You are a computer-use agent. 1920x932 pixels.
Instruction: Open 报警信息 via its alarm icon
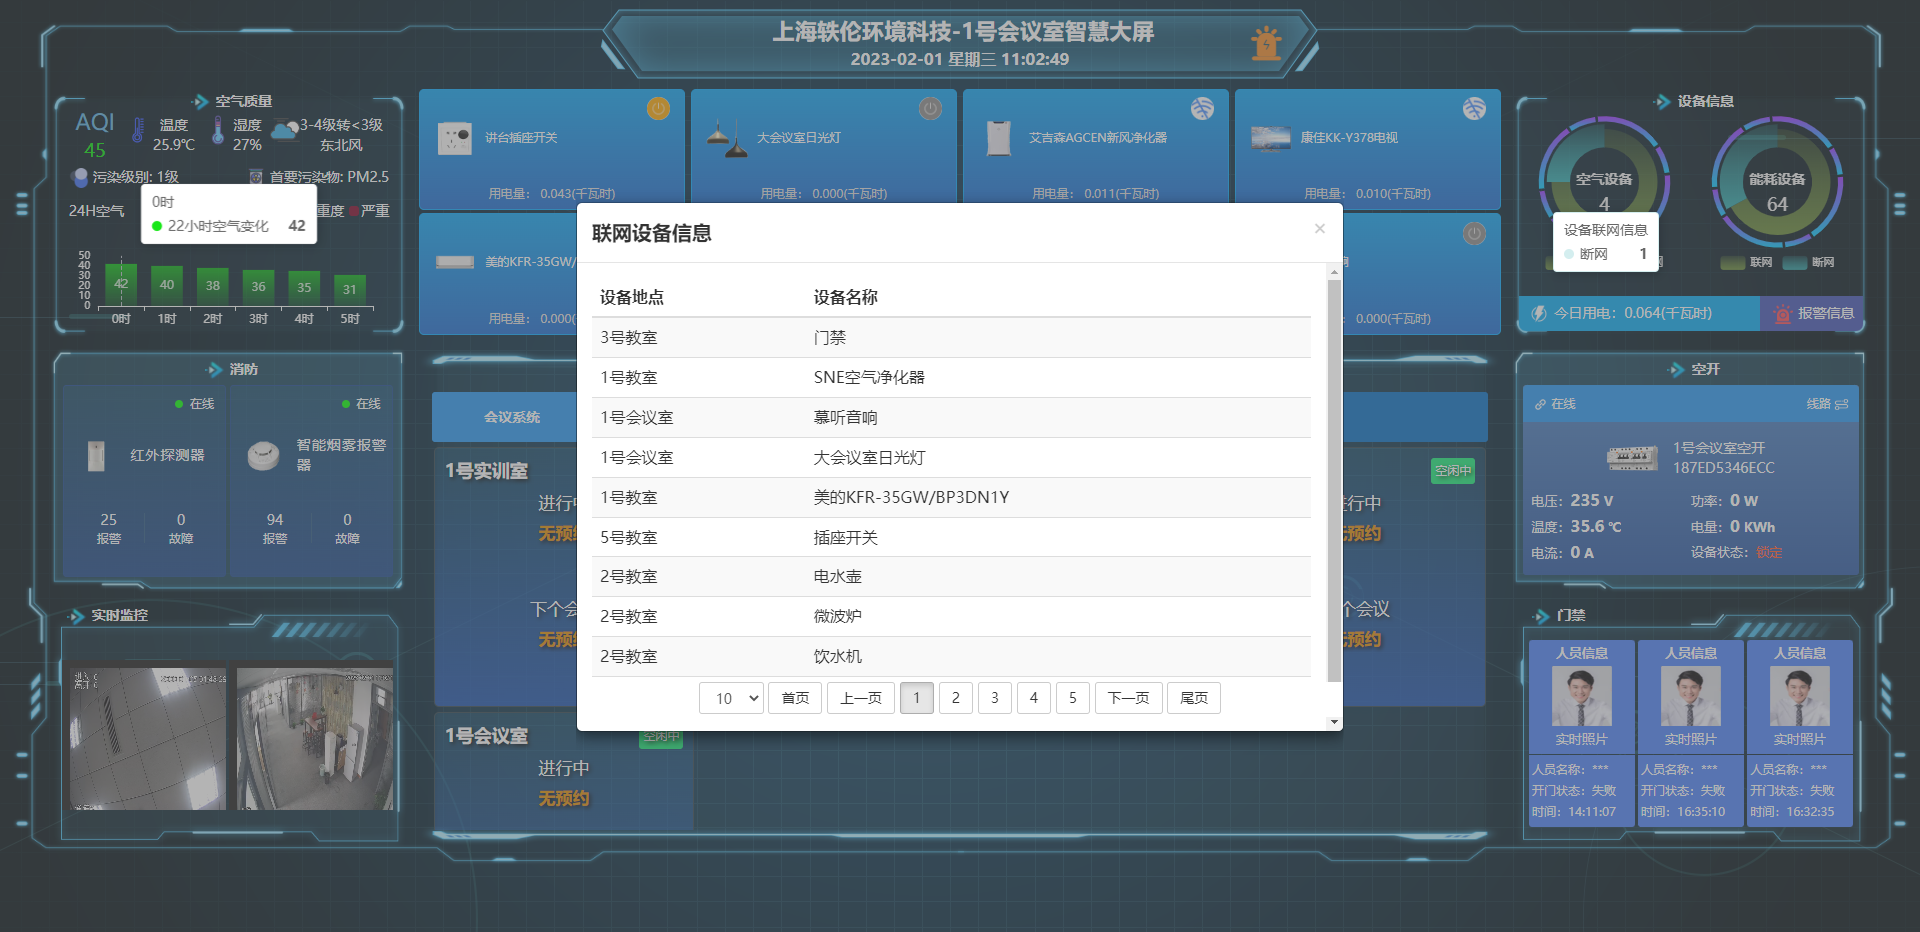click(x=1782, y=313)
